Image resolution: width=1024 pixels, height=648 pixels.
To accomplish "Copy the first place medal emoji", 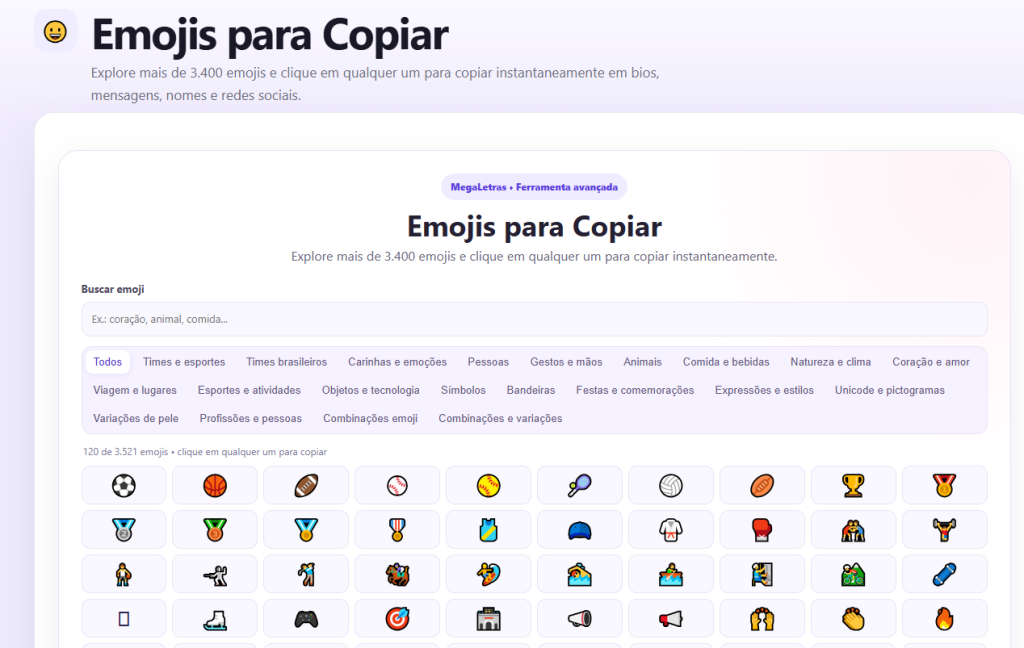I will [944, 485].
